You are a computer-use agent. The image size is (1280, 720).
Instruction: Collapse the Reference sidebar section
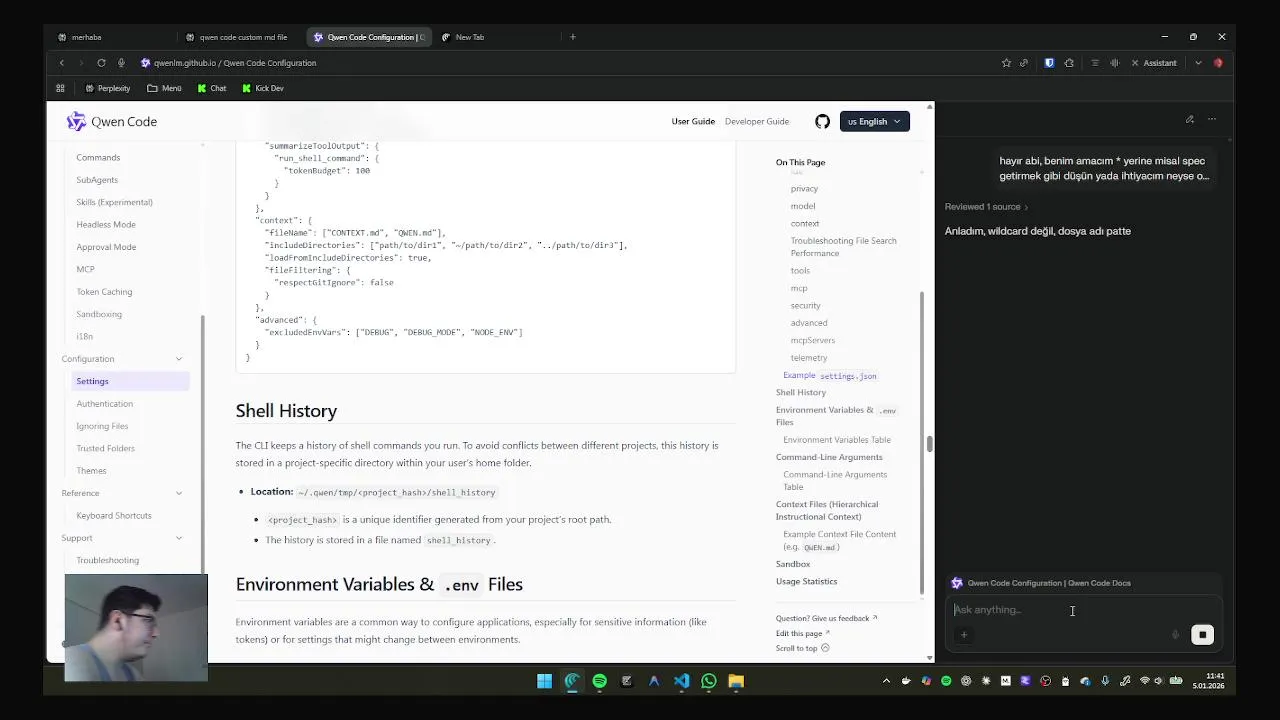[179, 493]
